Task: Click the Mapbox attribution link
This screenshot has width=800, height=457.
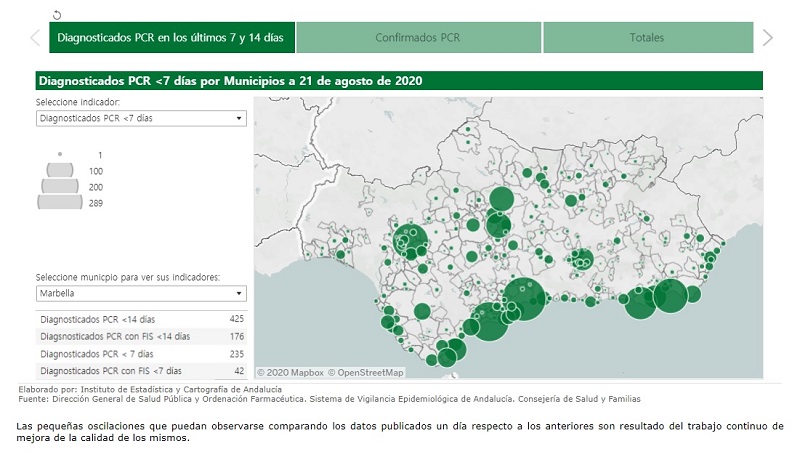Action: point(290,373)
